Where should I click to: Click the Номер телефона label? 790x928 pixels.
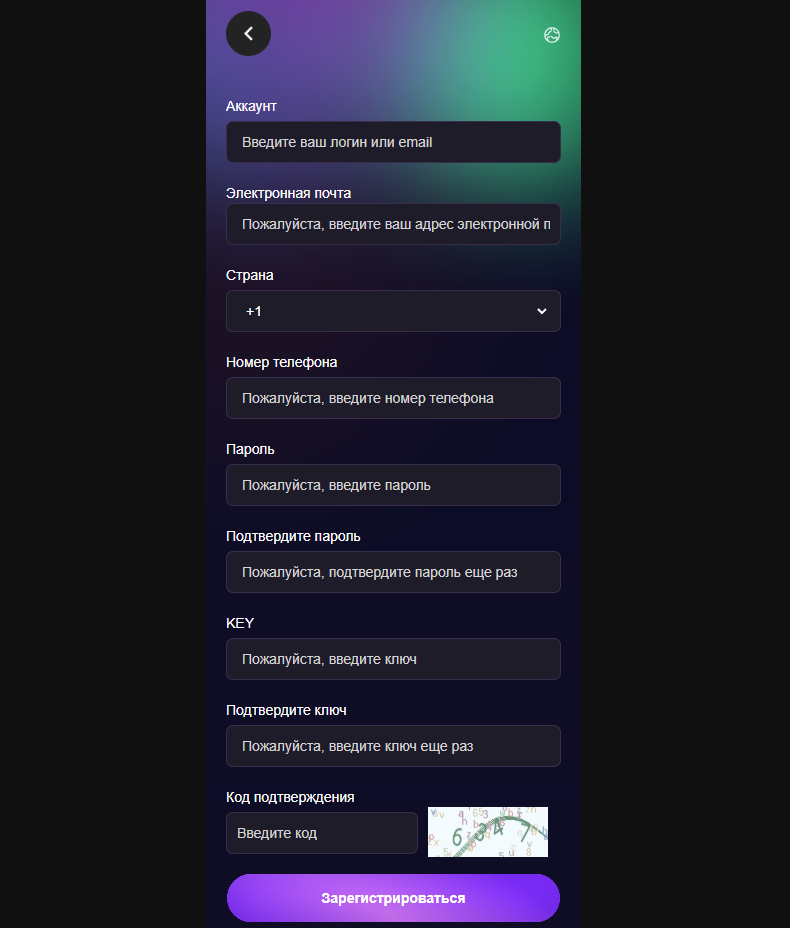point(281,362)
